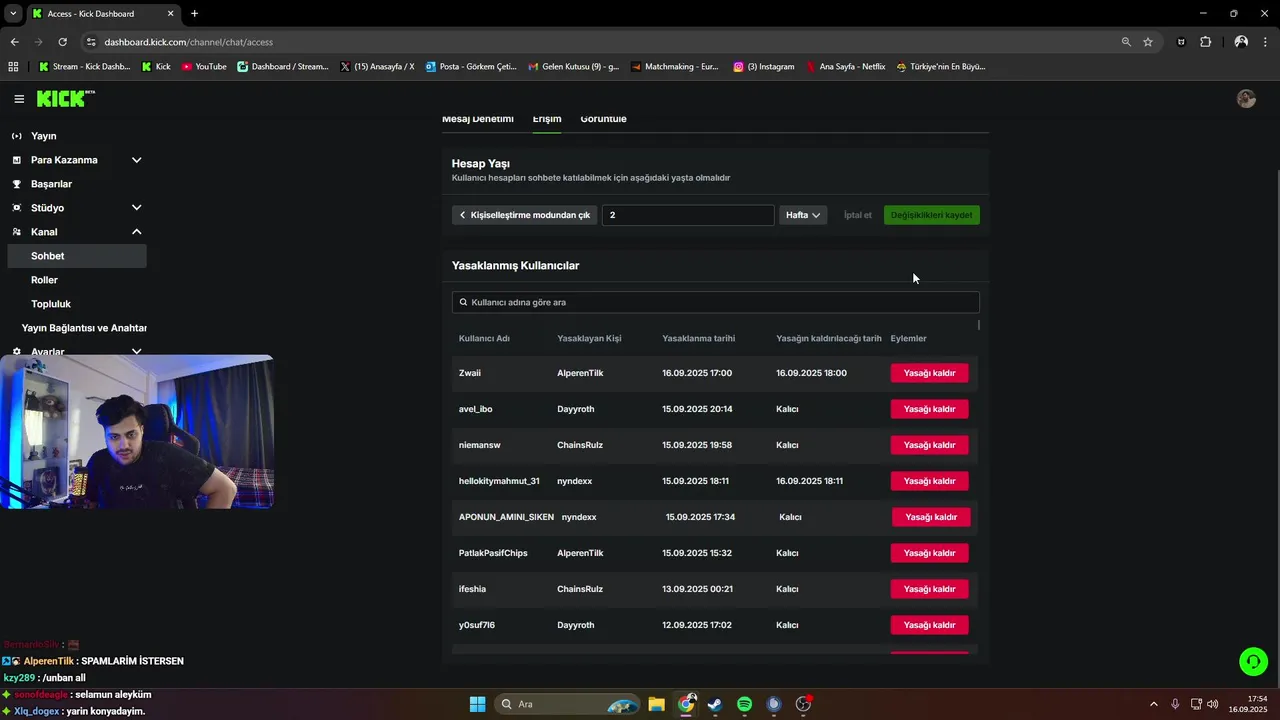Open the green support chat bubble

pyautogui.click(x=1253, y=661)
